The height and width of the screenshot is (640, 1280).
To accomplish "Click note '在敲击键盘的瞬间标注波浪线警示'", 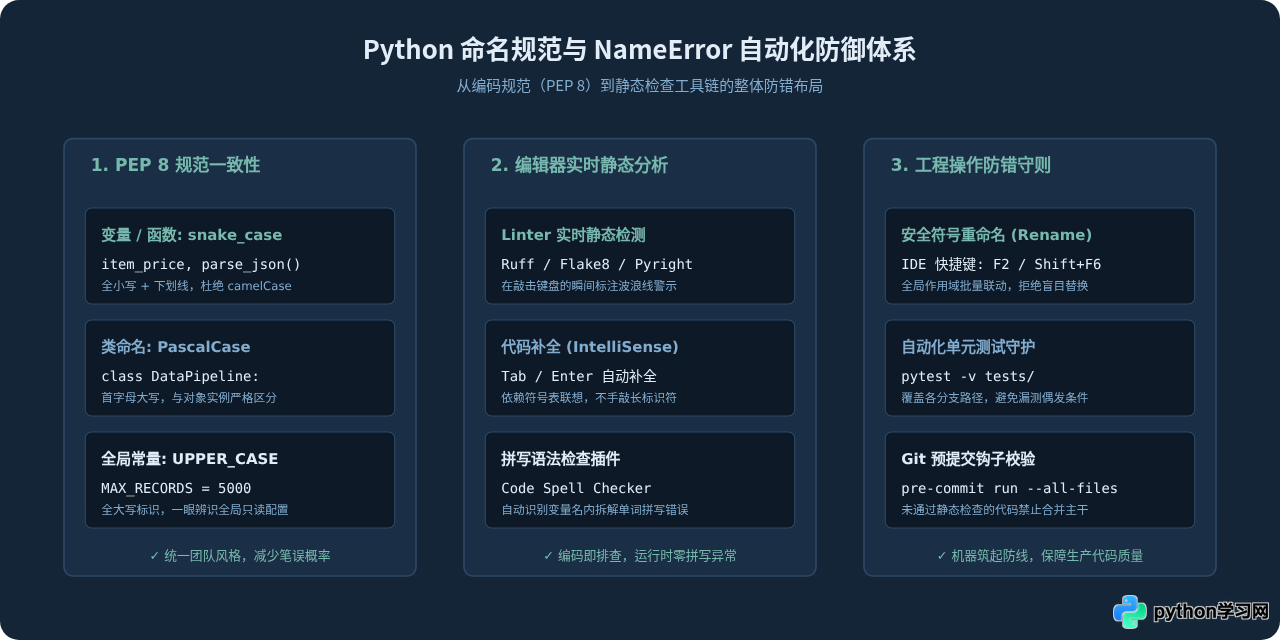I will 589,286.
